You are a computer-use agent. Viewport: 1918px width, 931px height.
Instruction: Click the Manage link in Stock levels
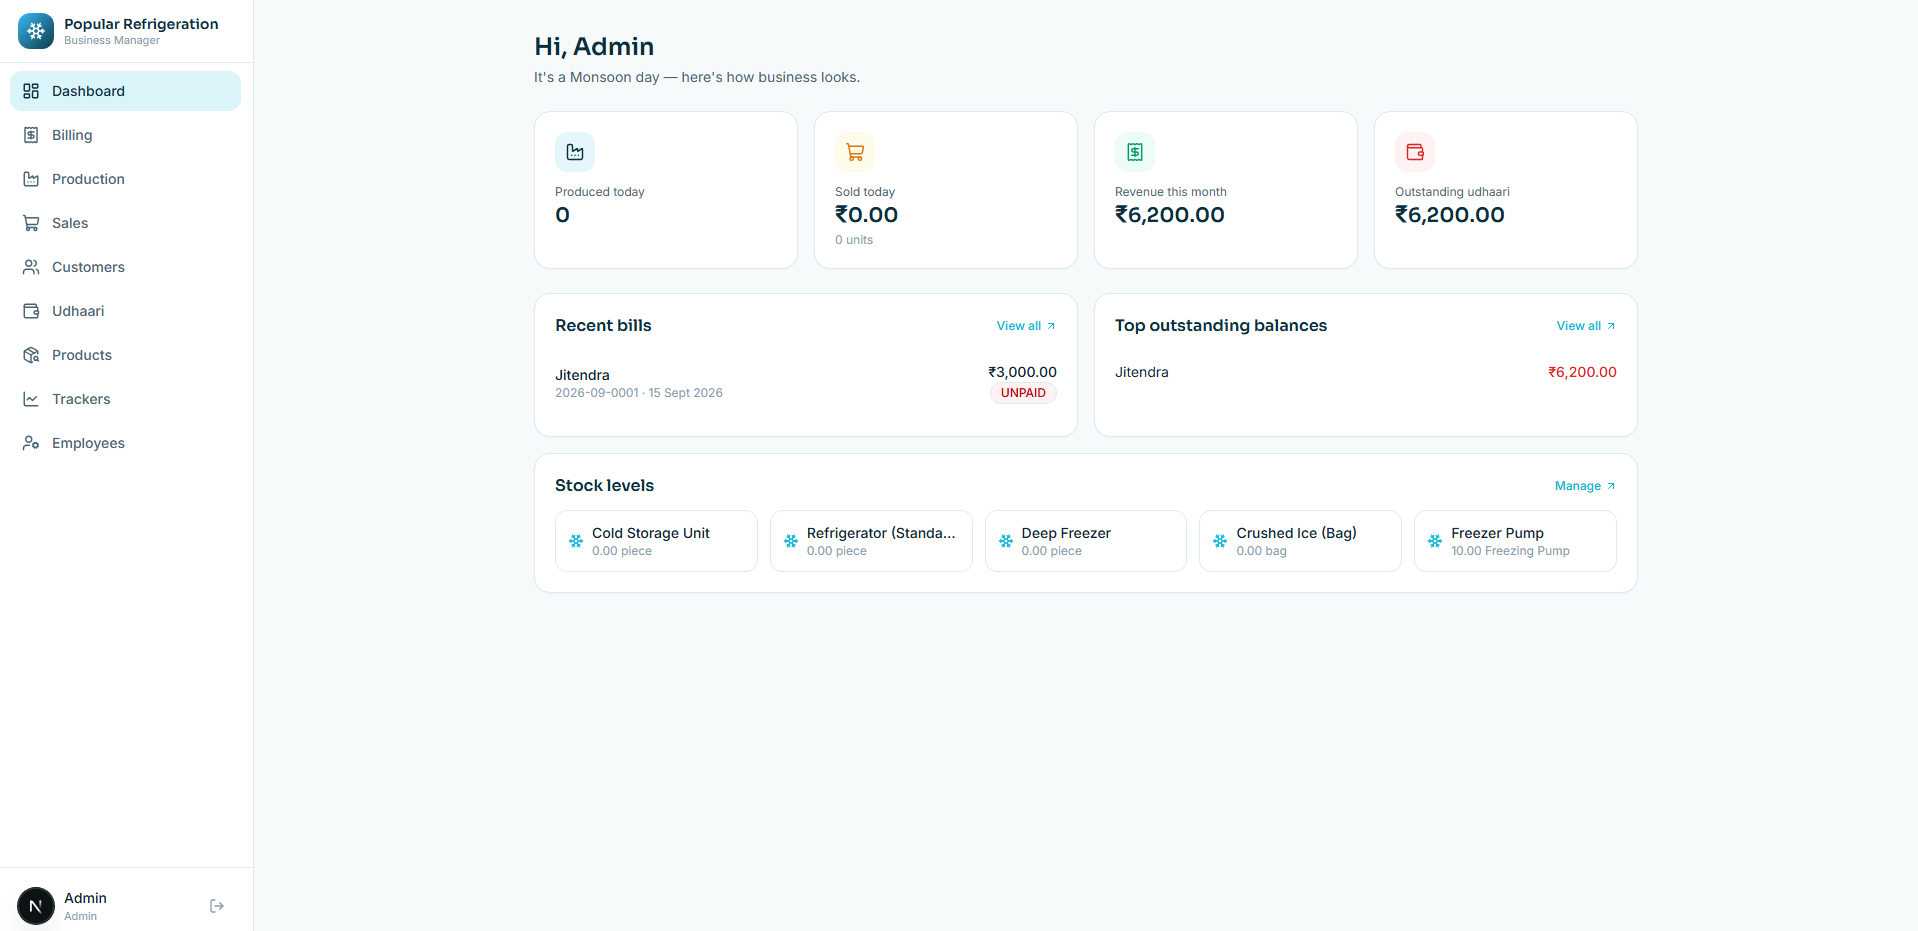pos(1585,486)
